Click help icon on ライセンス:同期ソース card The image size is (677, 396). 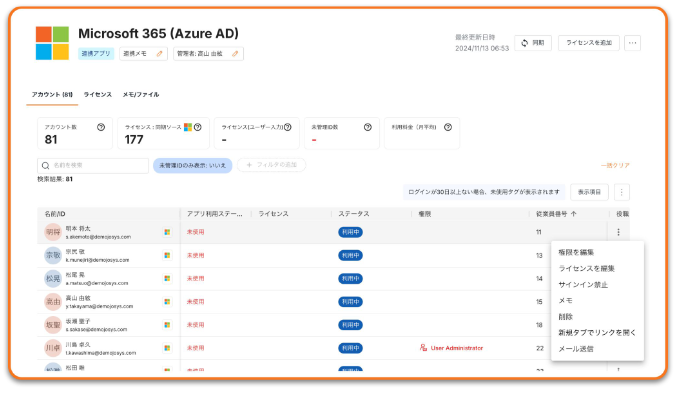point(198,127)
